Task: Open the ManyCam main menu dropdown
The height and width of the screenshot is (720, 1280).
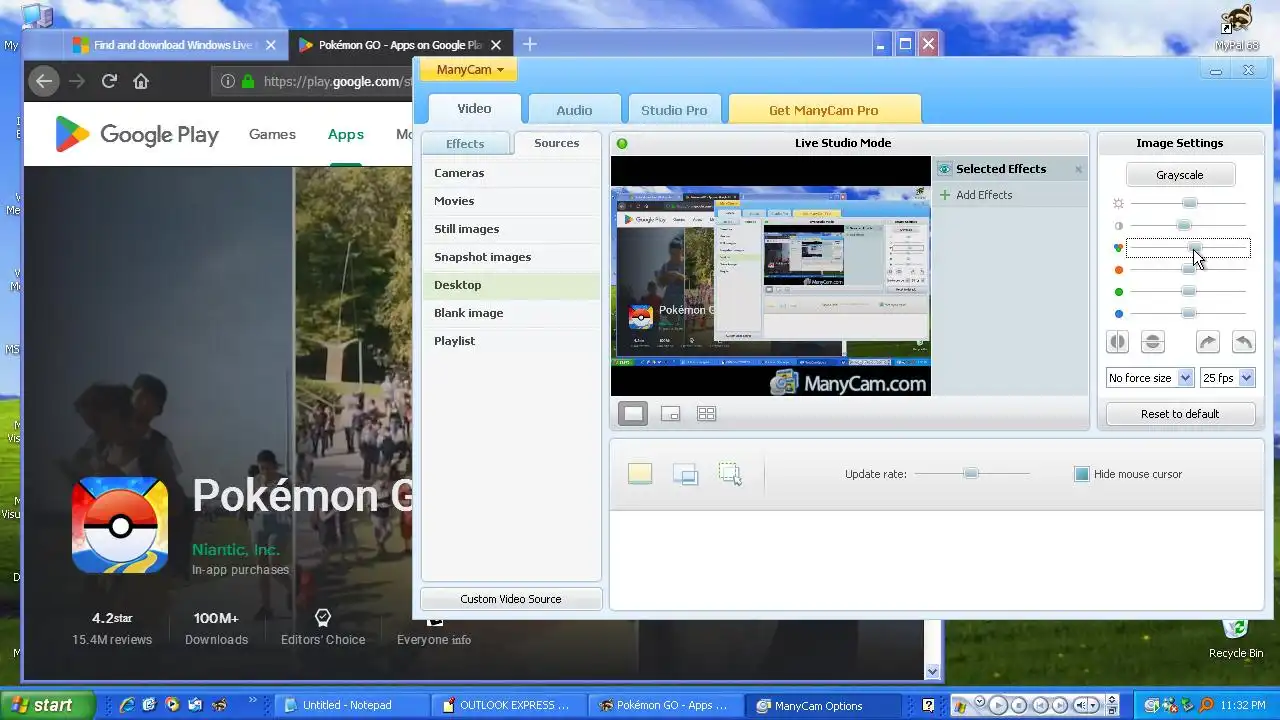Action: [x=469, y=69]
